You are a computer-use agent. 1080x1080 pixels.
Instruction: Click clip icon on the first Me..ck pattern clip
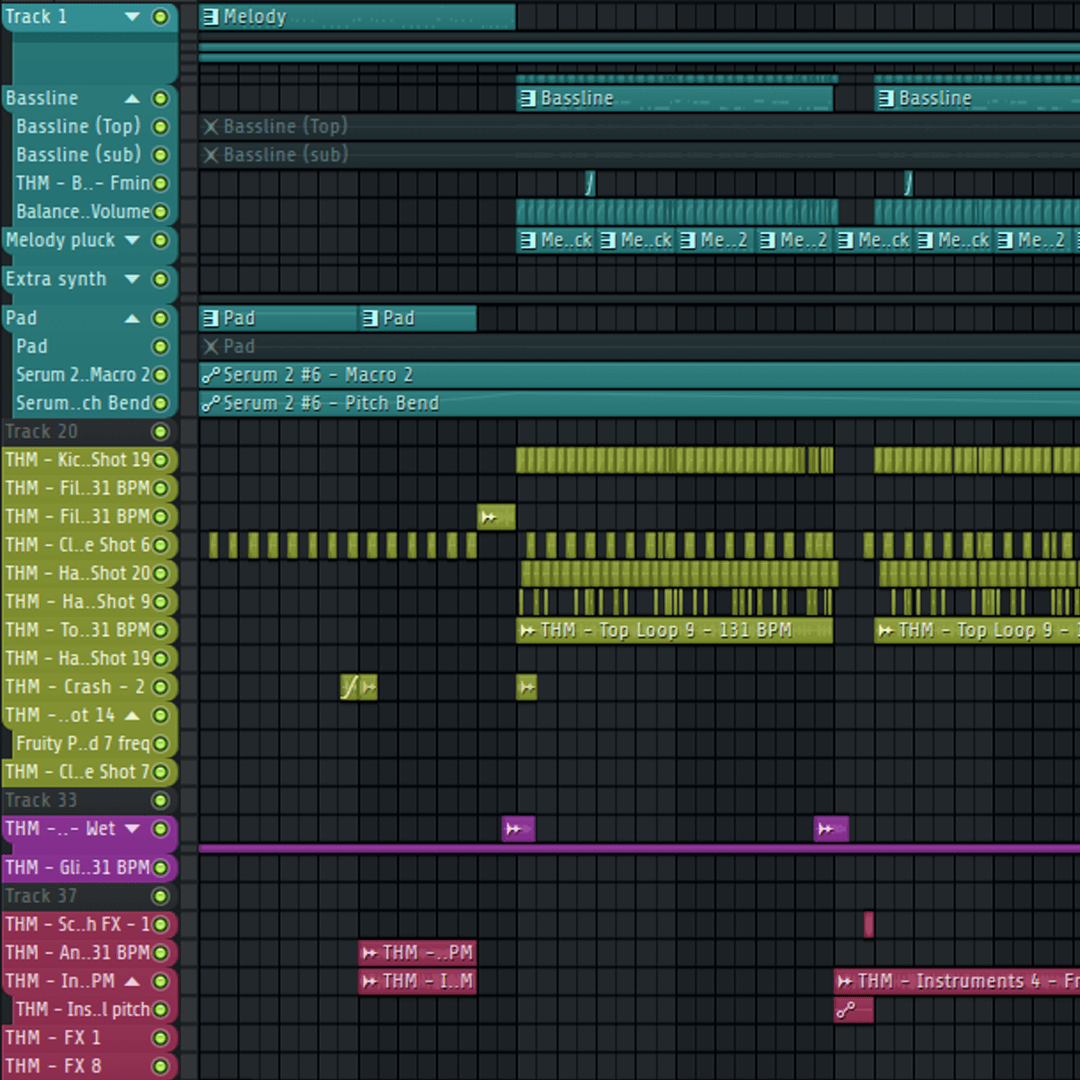coord(527,240)
